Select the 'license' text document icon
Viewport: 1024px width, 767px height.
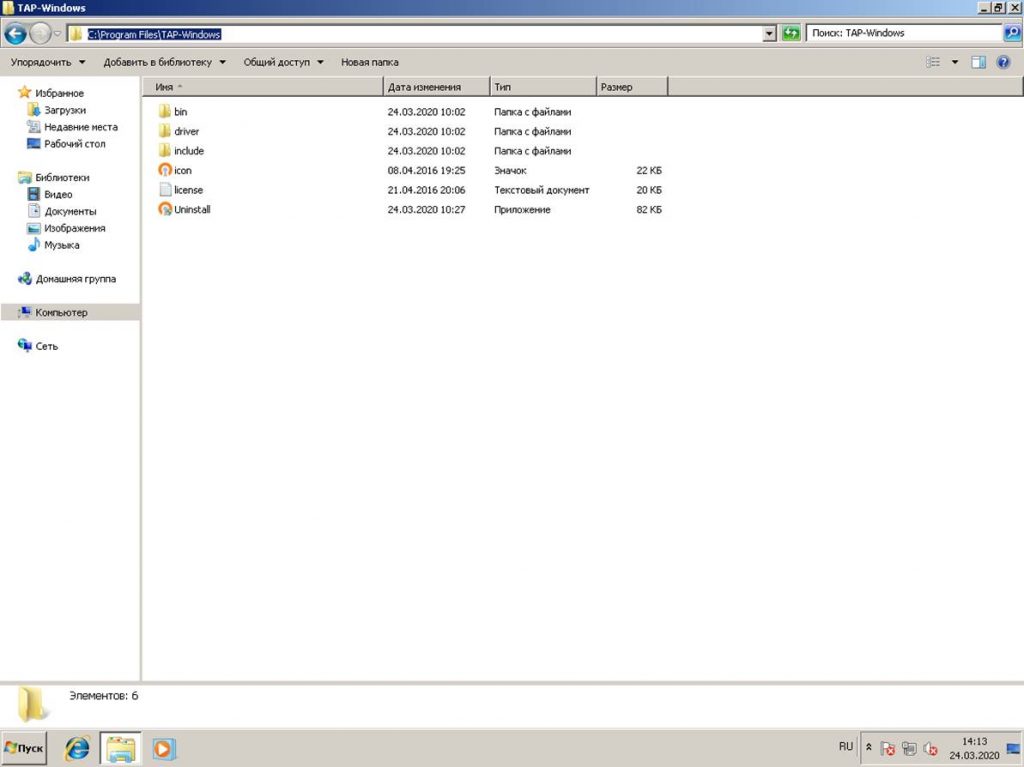pos(165,189)
